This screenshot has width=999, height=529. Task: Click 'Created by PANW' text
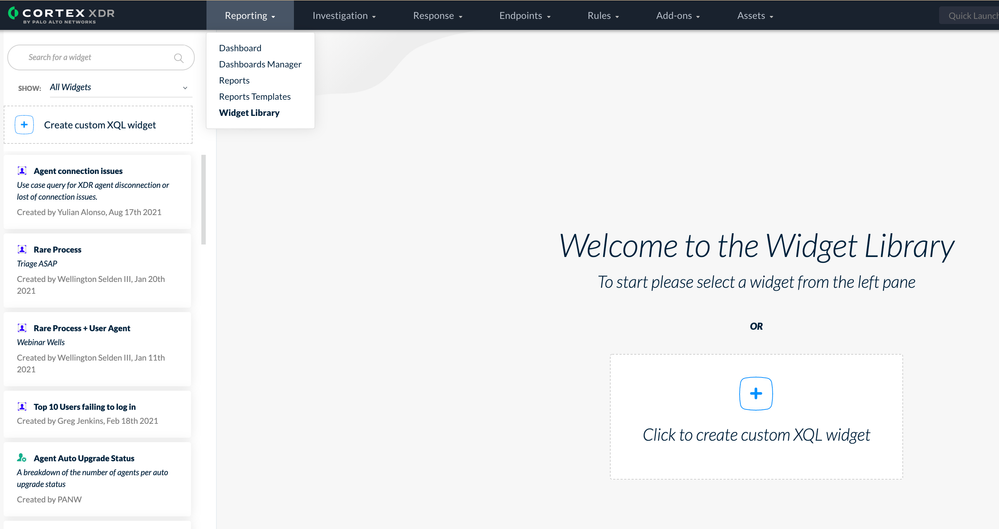pyautogui.click(x=49, y=500)
